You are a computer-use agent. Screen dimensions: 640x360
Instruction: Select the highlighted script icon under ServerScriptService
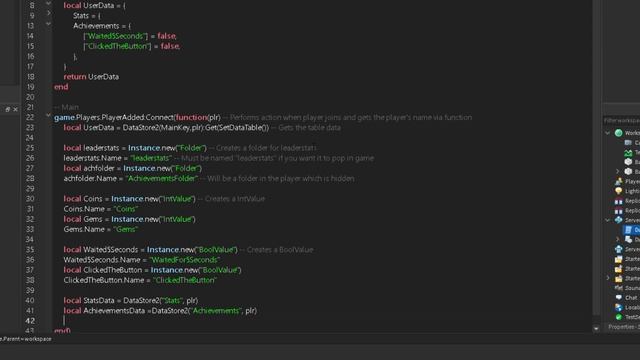click(x=628, y=230)
